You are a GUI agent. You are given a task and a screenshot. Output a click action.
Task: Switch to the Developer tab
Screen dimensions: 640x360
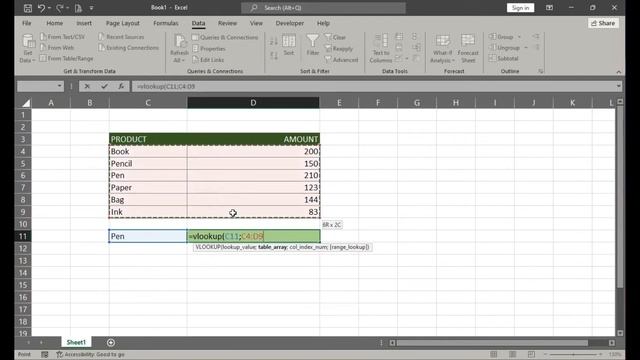[290, 23]
